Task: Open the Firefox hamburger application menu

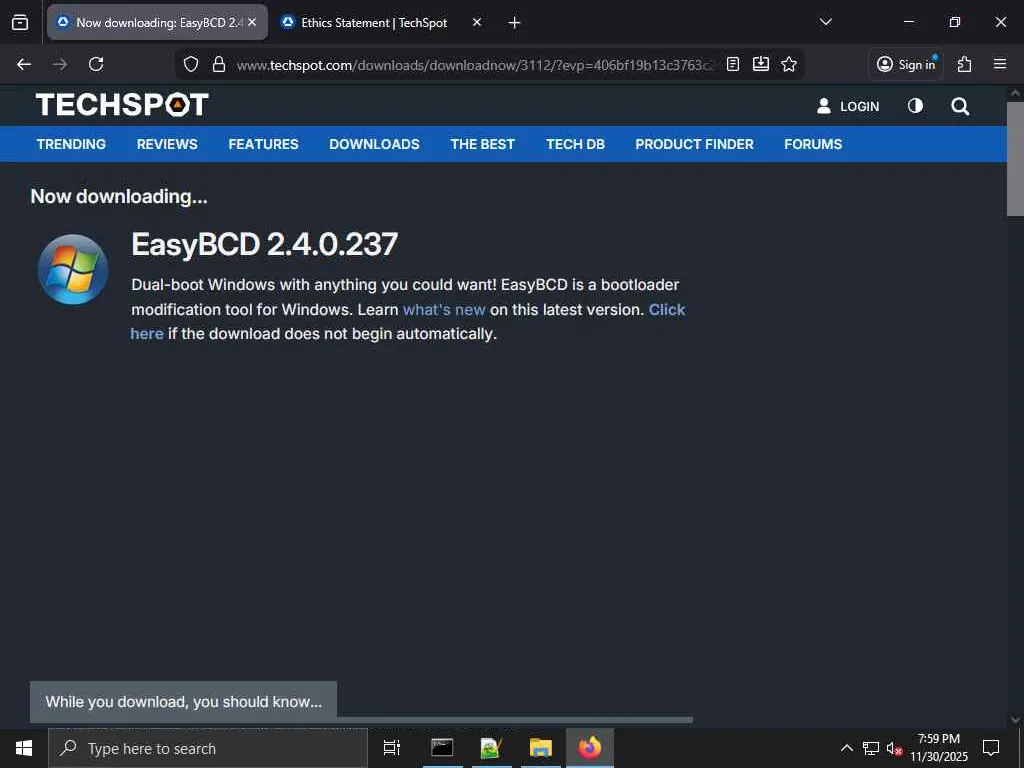Action: [x=1000, y=64]
